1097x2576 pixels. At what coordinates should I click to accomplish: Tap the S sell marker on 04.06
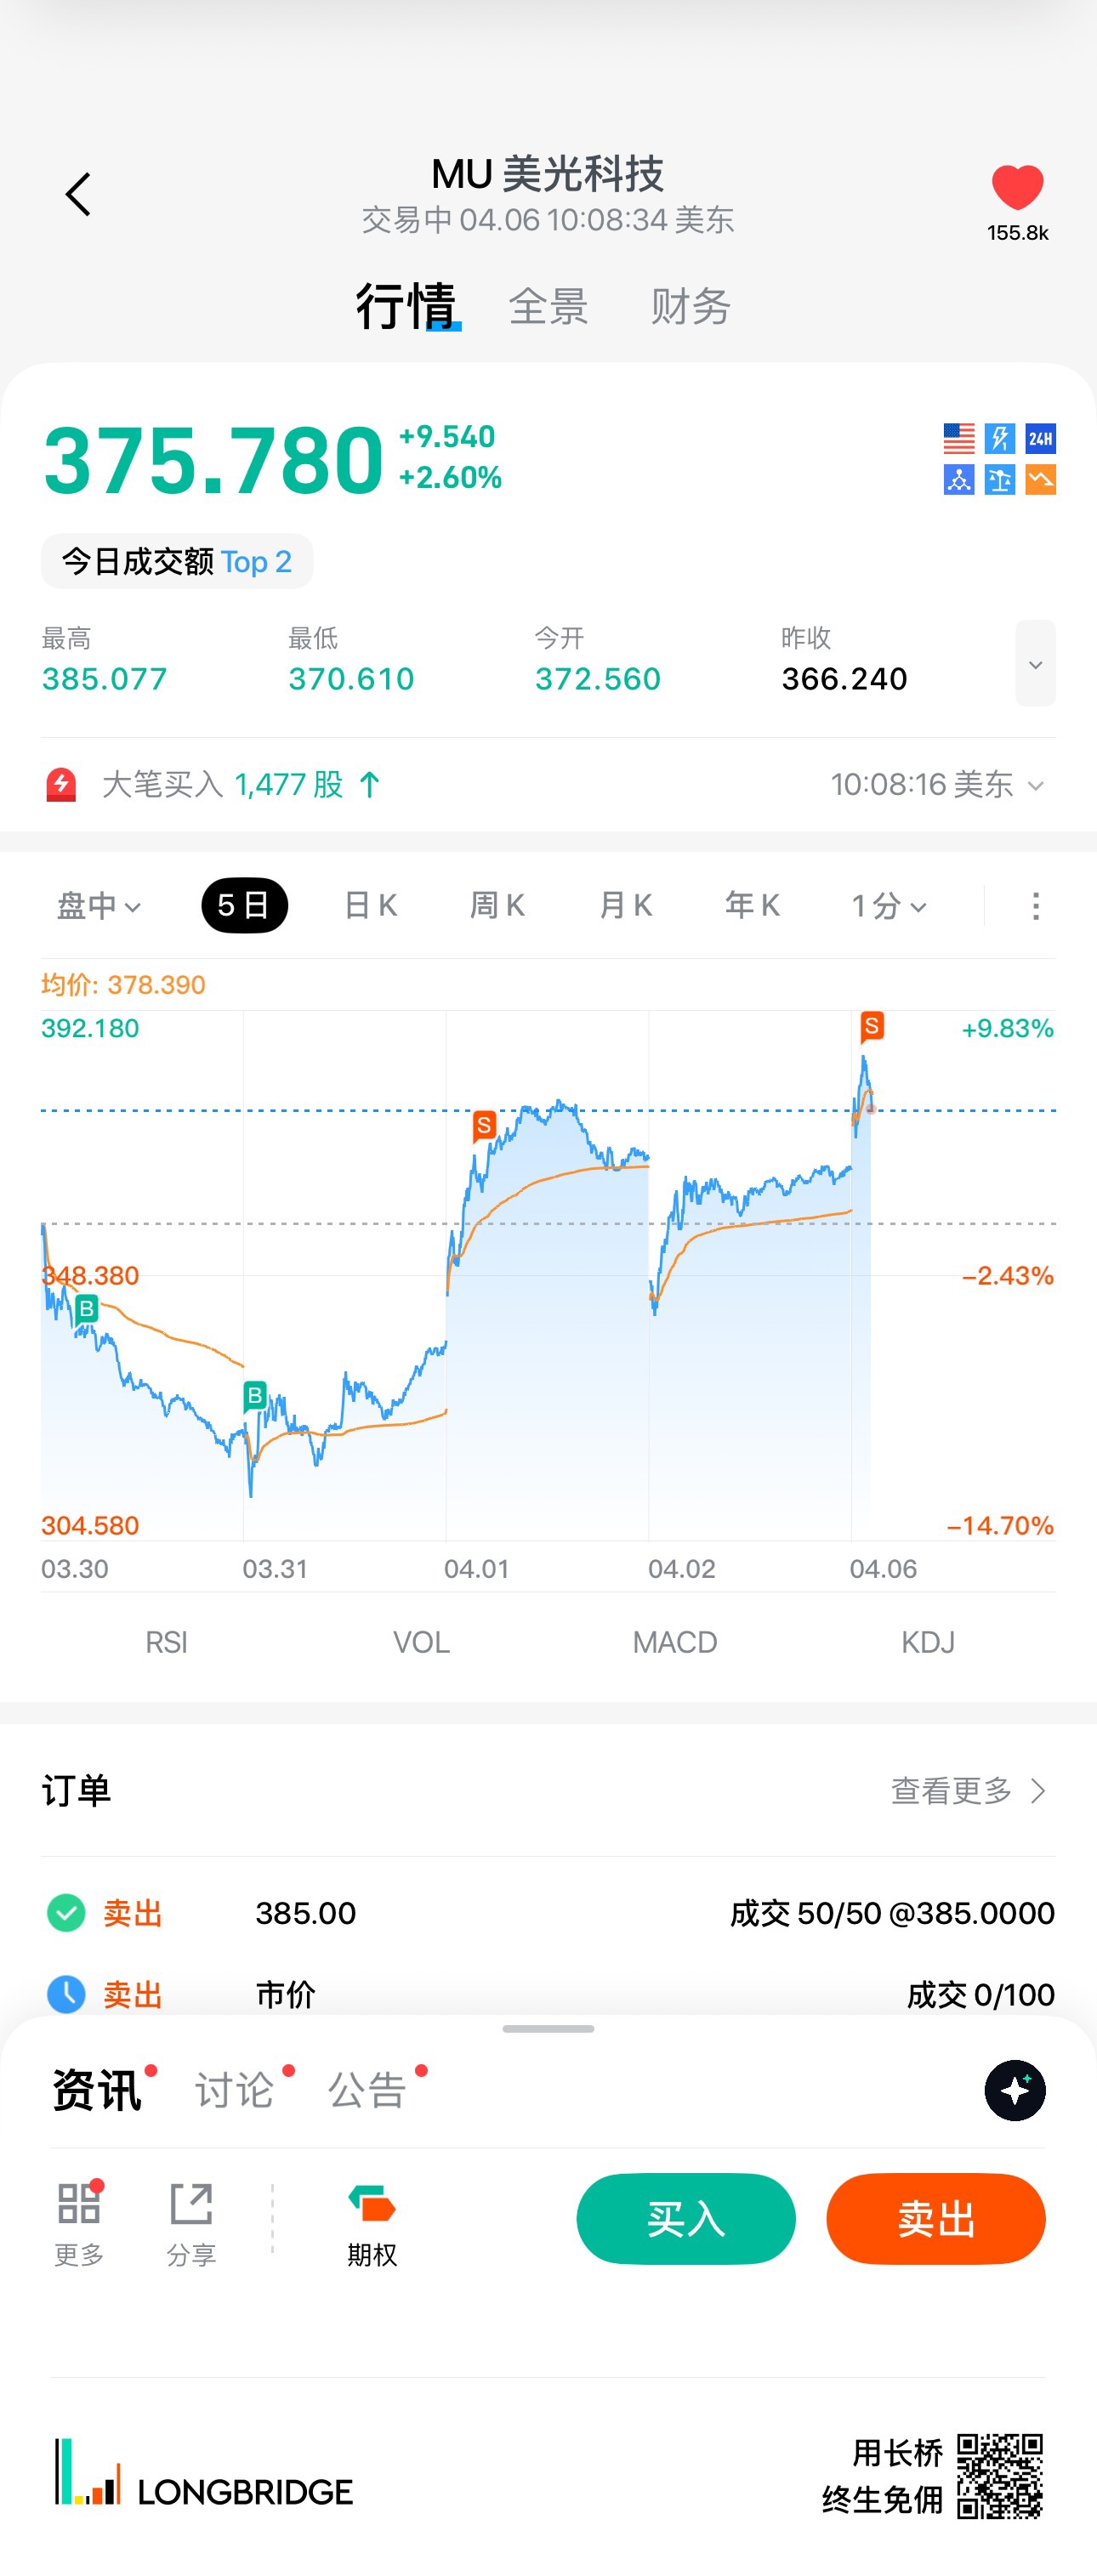tap(871, 1026)
